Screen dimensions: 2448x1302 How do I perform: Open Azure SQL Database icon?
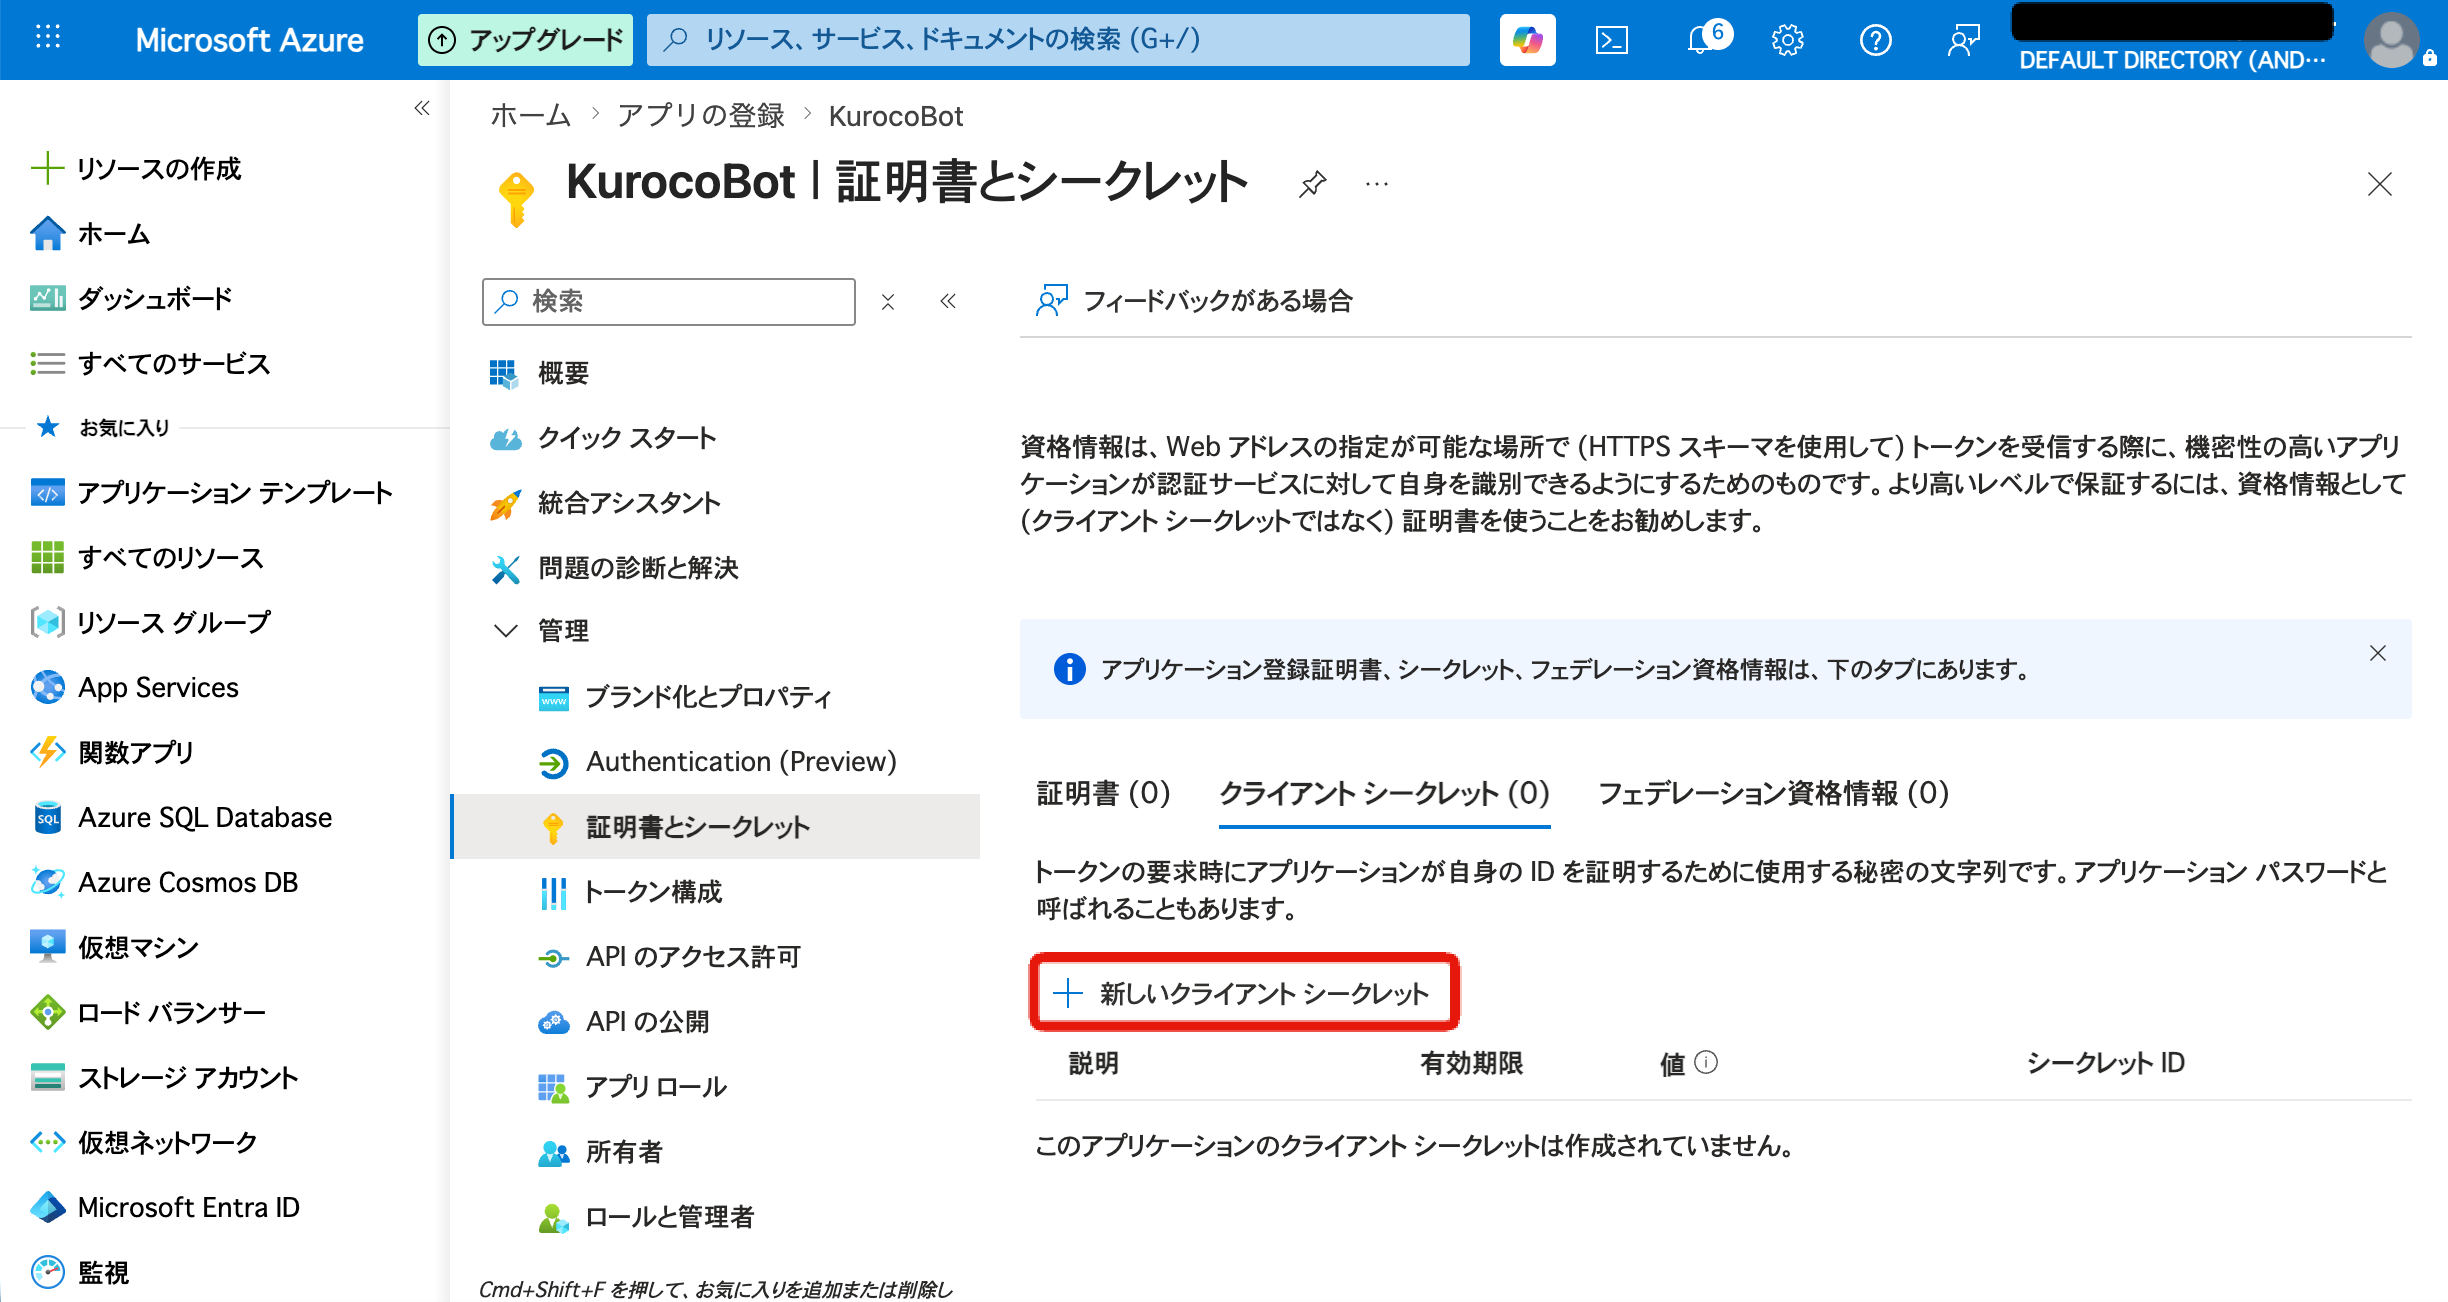point(47,817)
